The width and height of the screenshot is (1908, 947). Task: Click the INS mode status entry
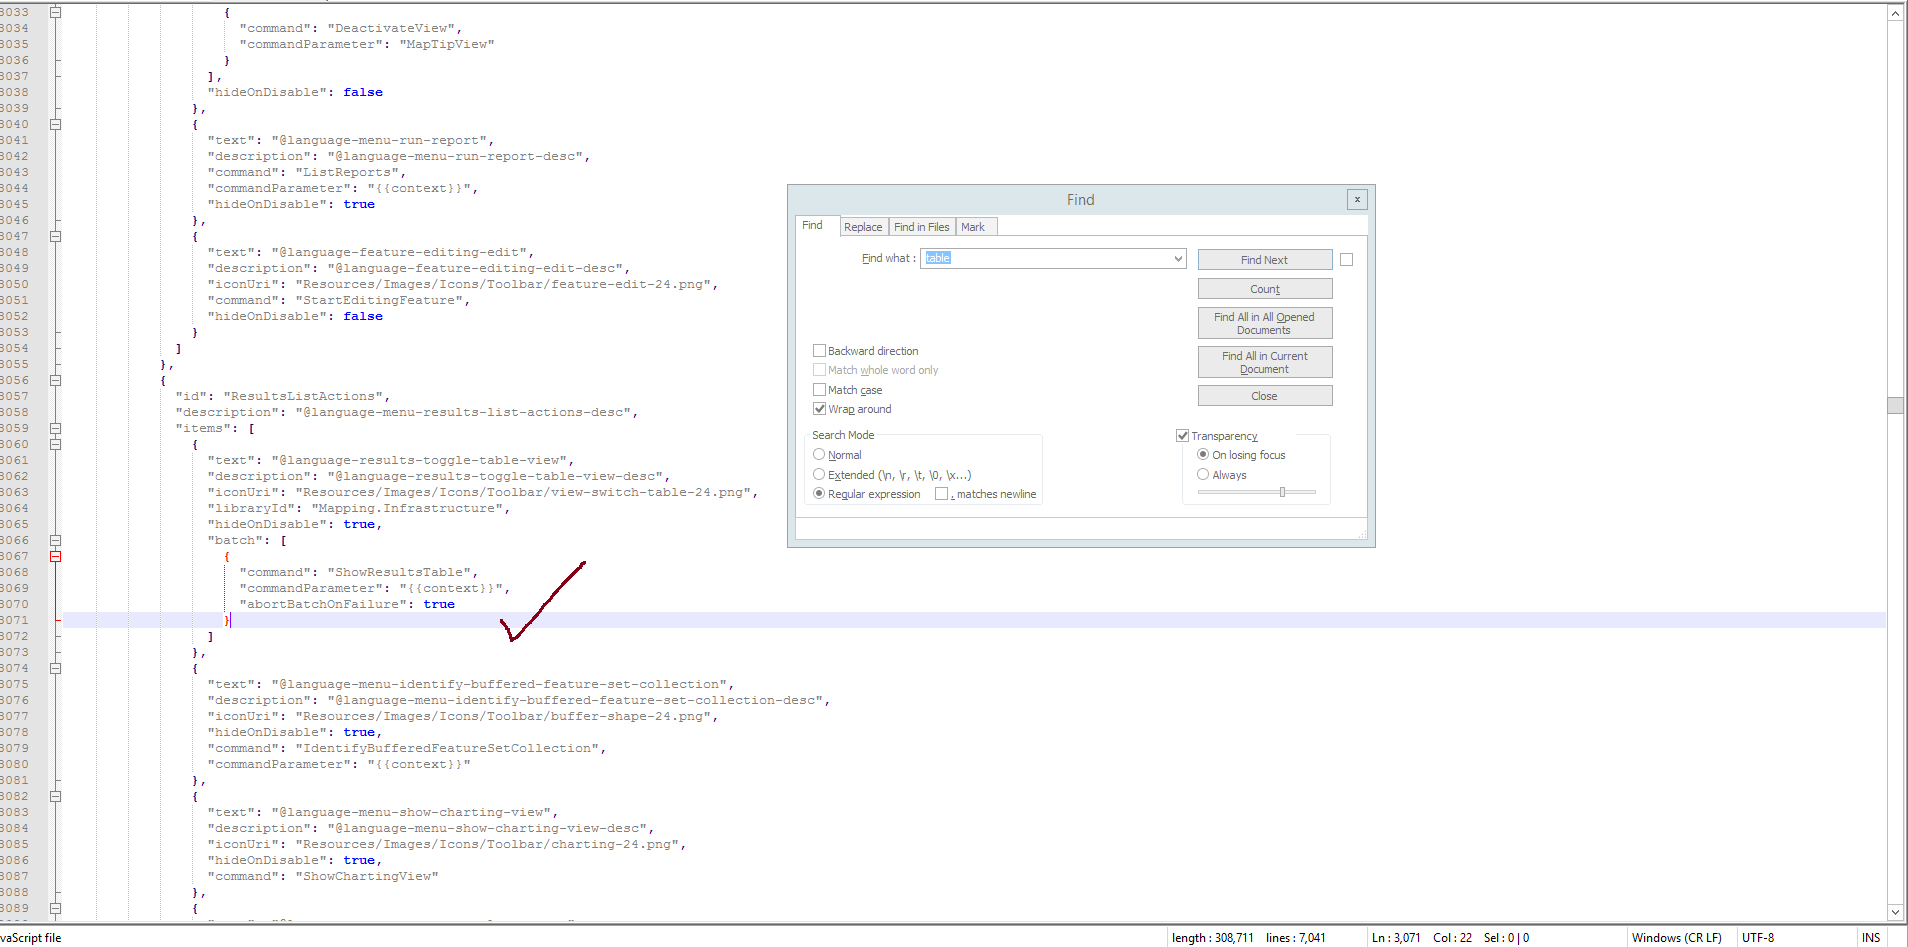(x=1871, y=938)
